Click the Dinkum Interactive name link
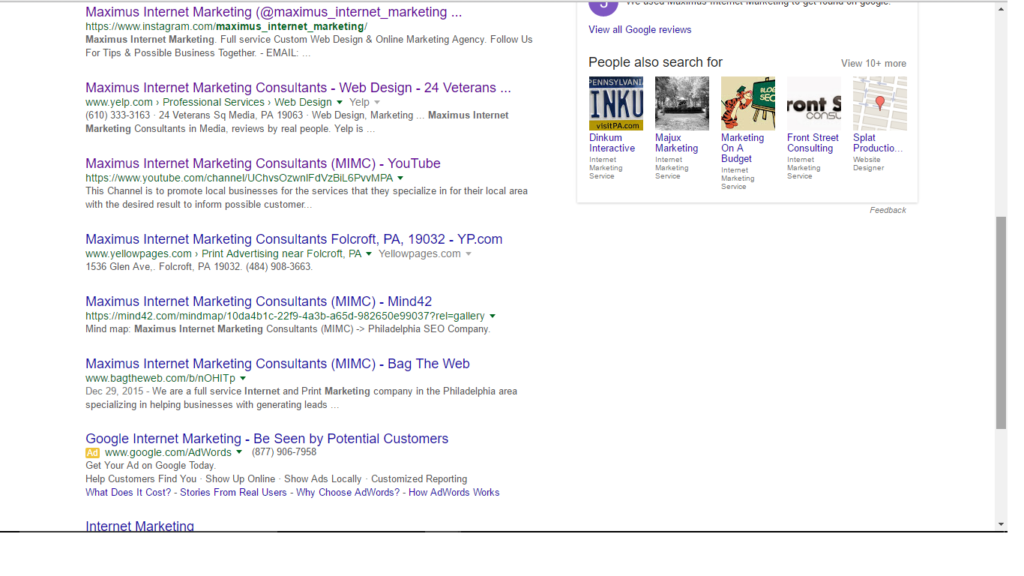1024x576 pixels. click(x=612, y=143)
